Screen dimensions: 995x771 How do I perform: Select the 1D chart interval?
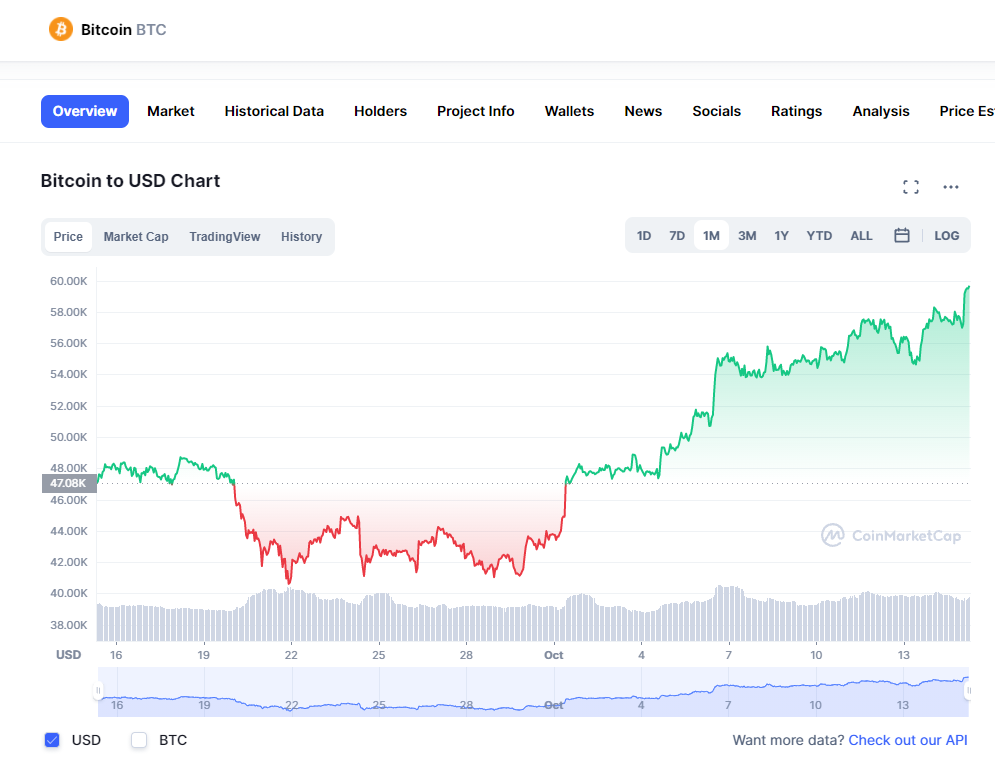pos(643,235)
